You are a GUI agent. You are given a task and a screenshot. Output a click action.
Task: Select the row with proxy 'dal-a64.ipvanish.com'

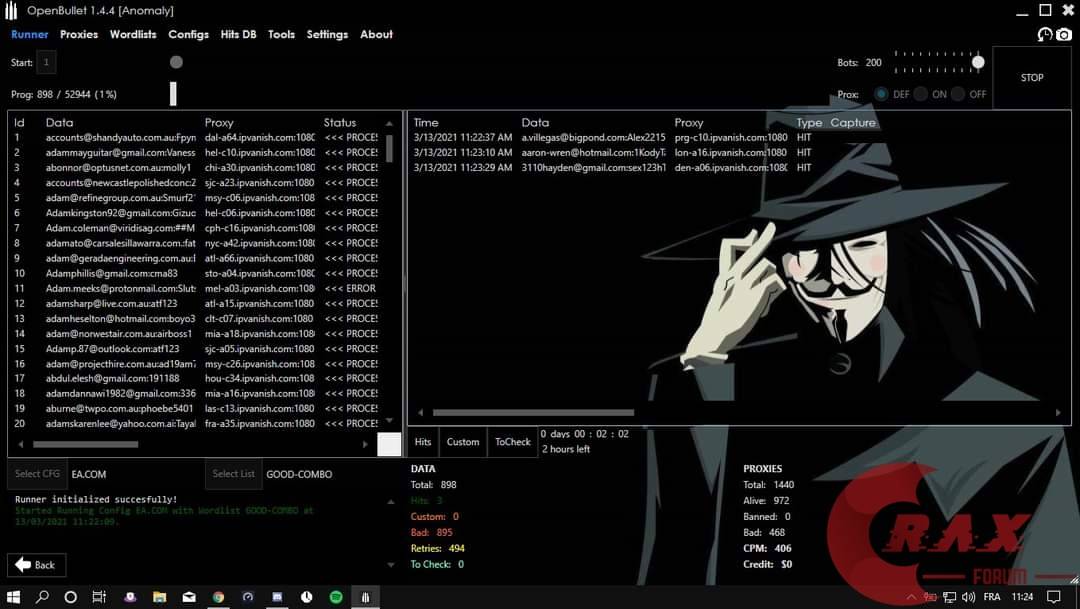(x=196, y=138)
